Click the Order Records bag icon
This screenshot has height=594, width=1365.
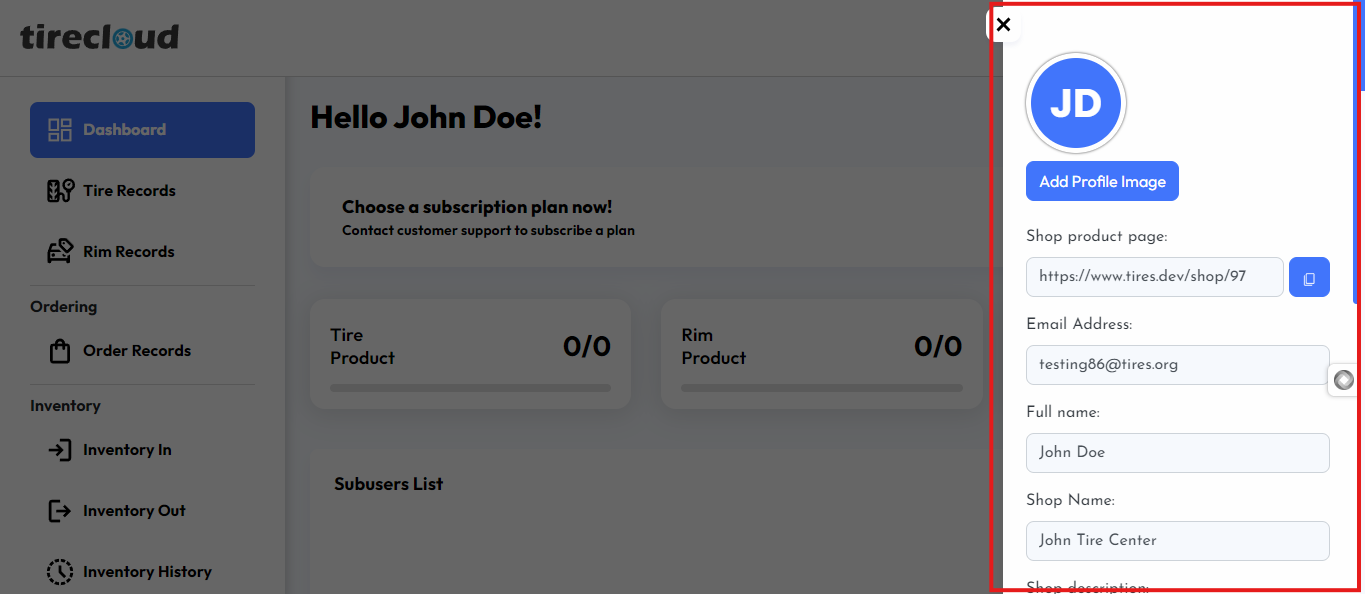(x=60, y=351)
